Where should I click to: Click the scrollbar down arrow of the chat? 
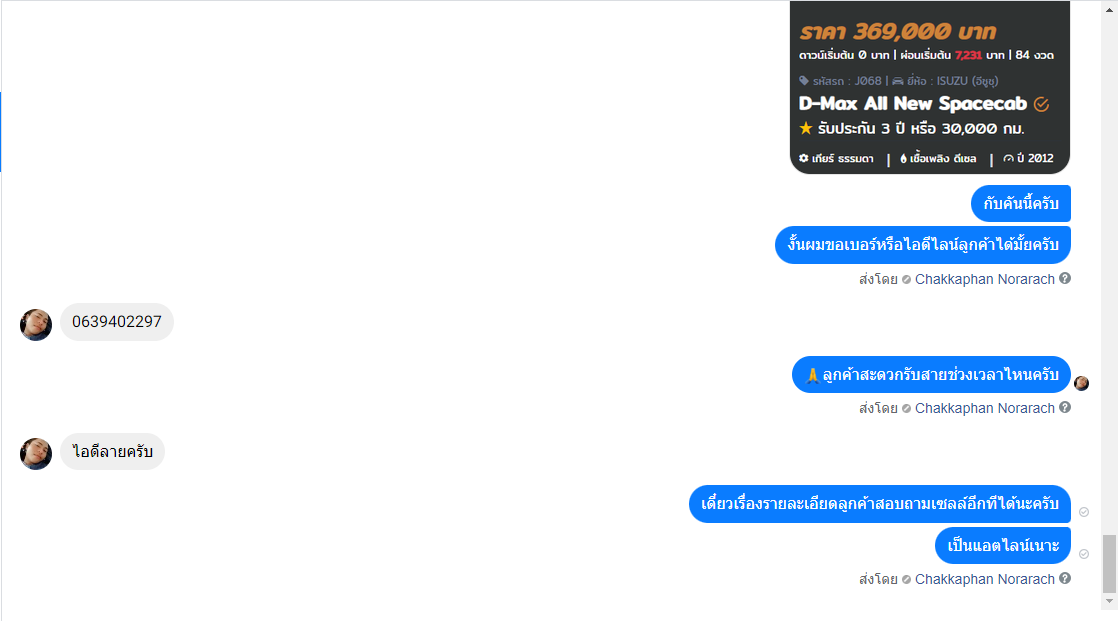point(1109,601)
